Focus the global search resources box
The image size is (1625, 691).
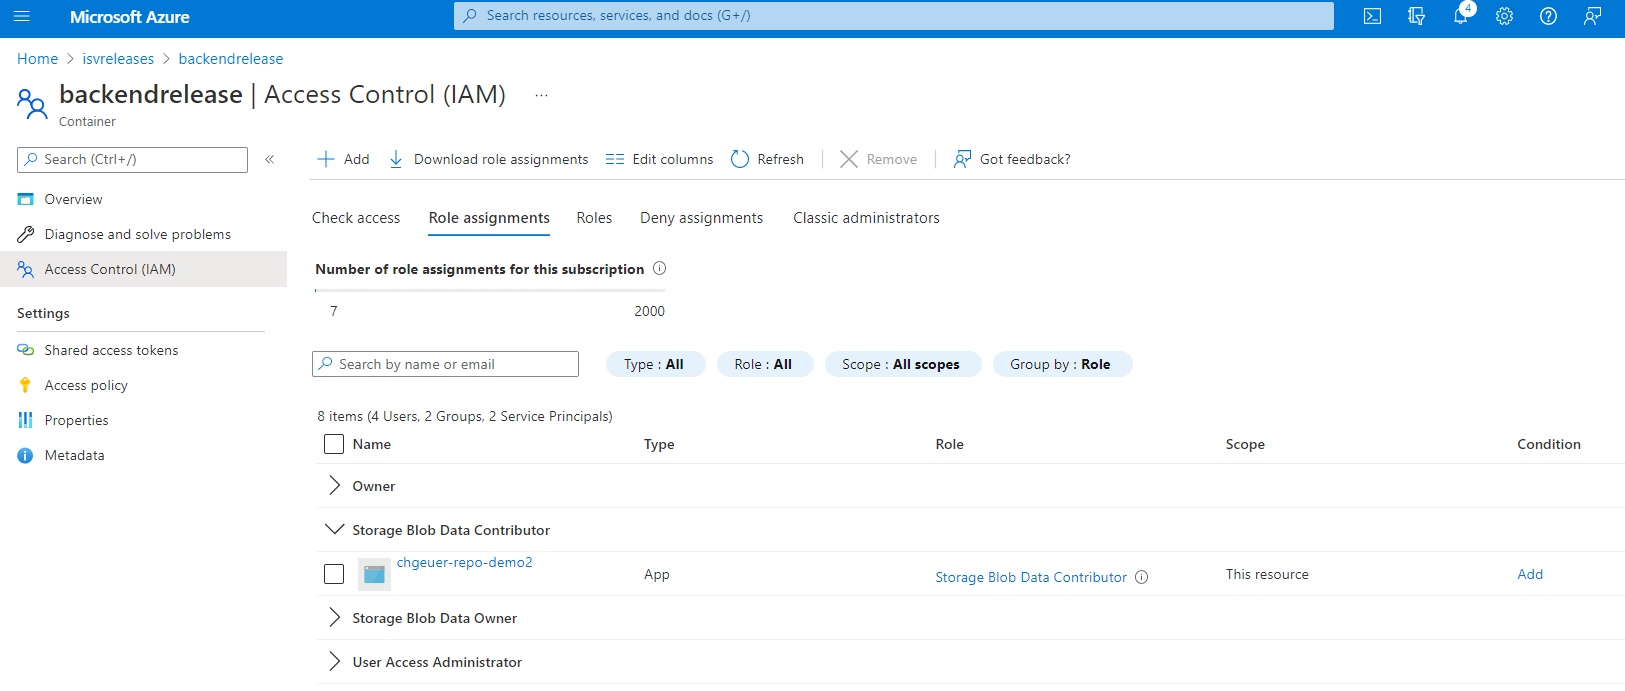894,16
